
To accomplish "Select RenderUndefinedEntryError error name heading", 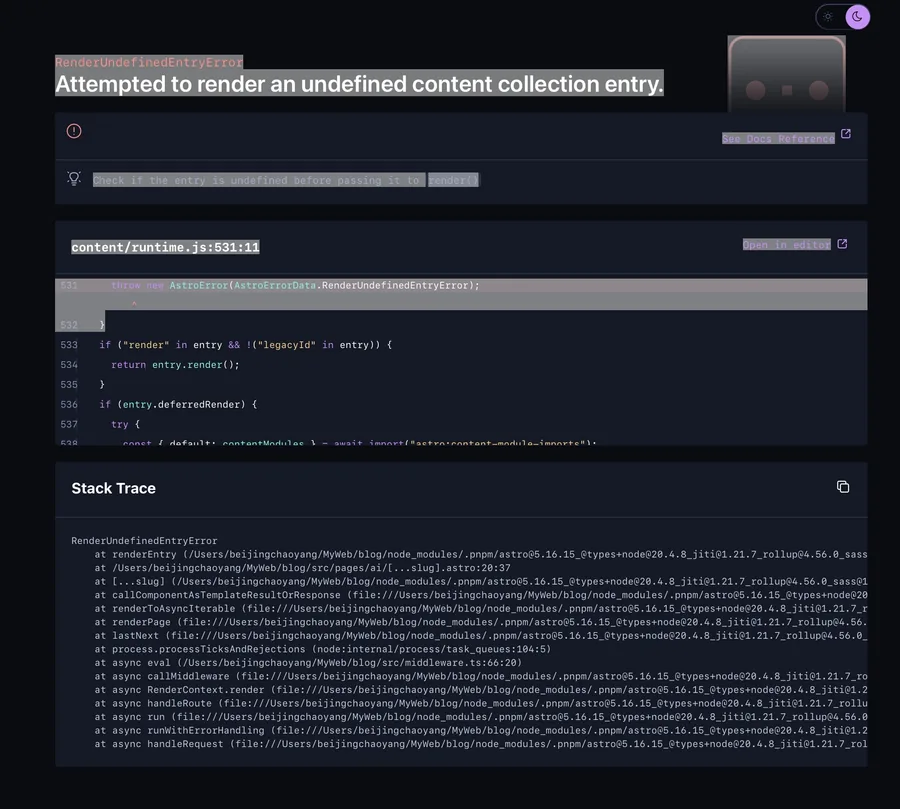I will click(x=149, y=62).
